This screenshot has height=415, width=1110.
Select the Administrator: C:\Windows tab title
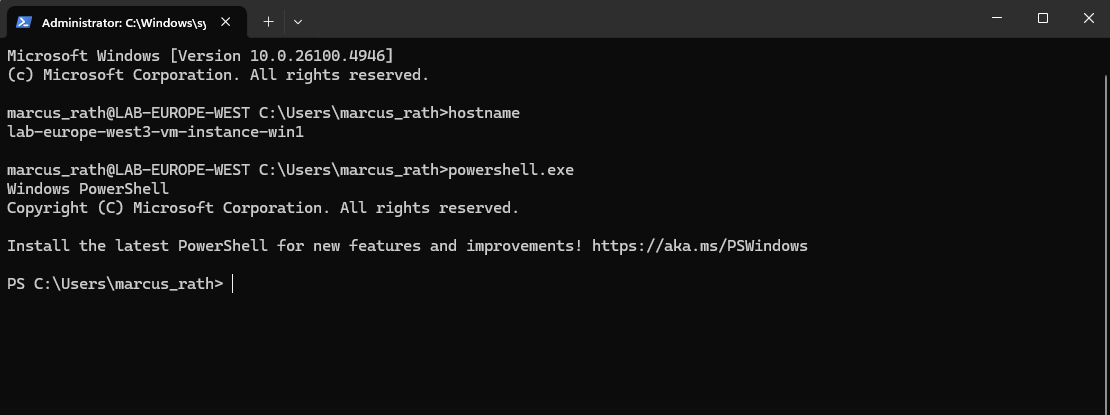(124, 23)
